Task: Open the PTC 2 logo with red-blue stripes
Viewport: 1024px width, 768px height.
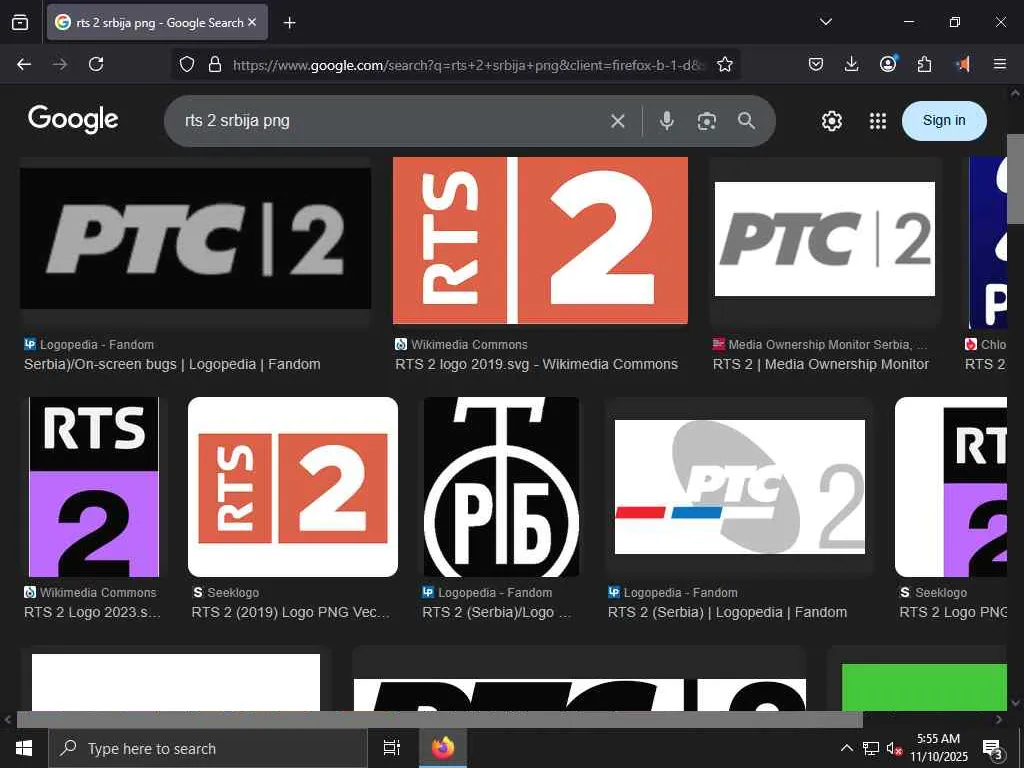Action: coord(740,487)
